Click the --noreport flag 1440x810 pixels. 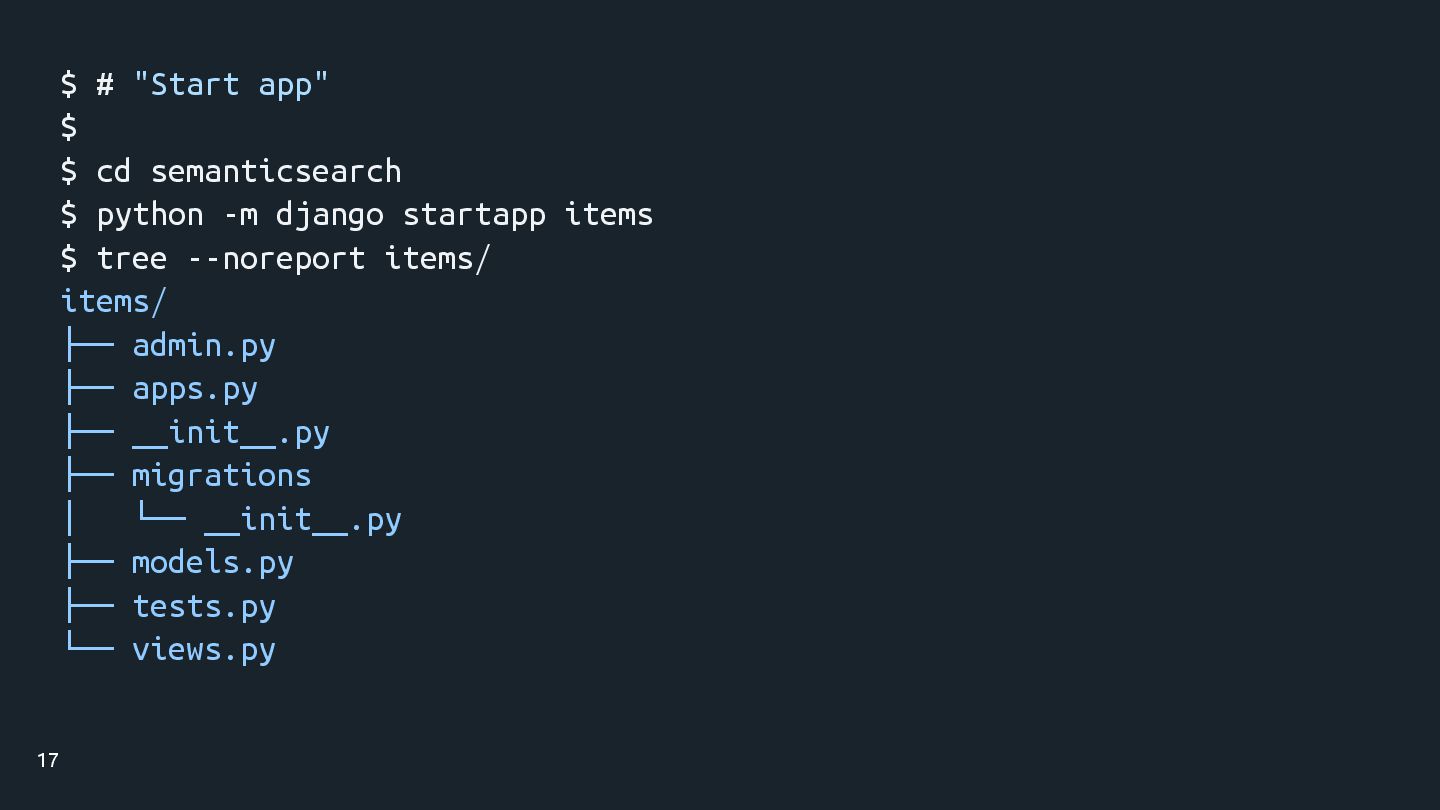click(276, 258)
